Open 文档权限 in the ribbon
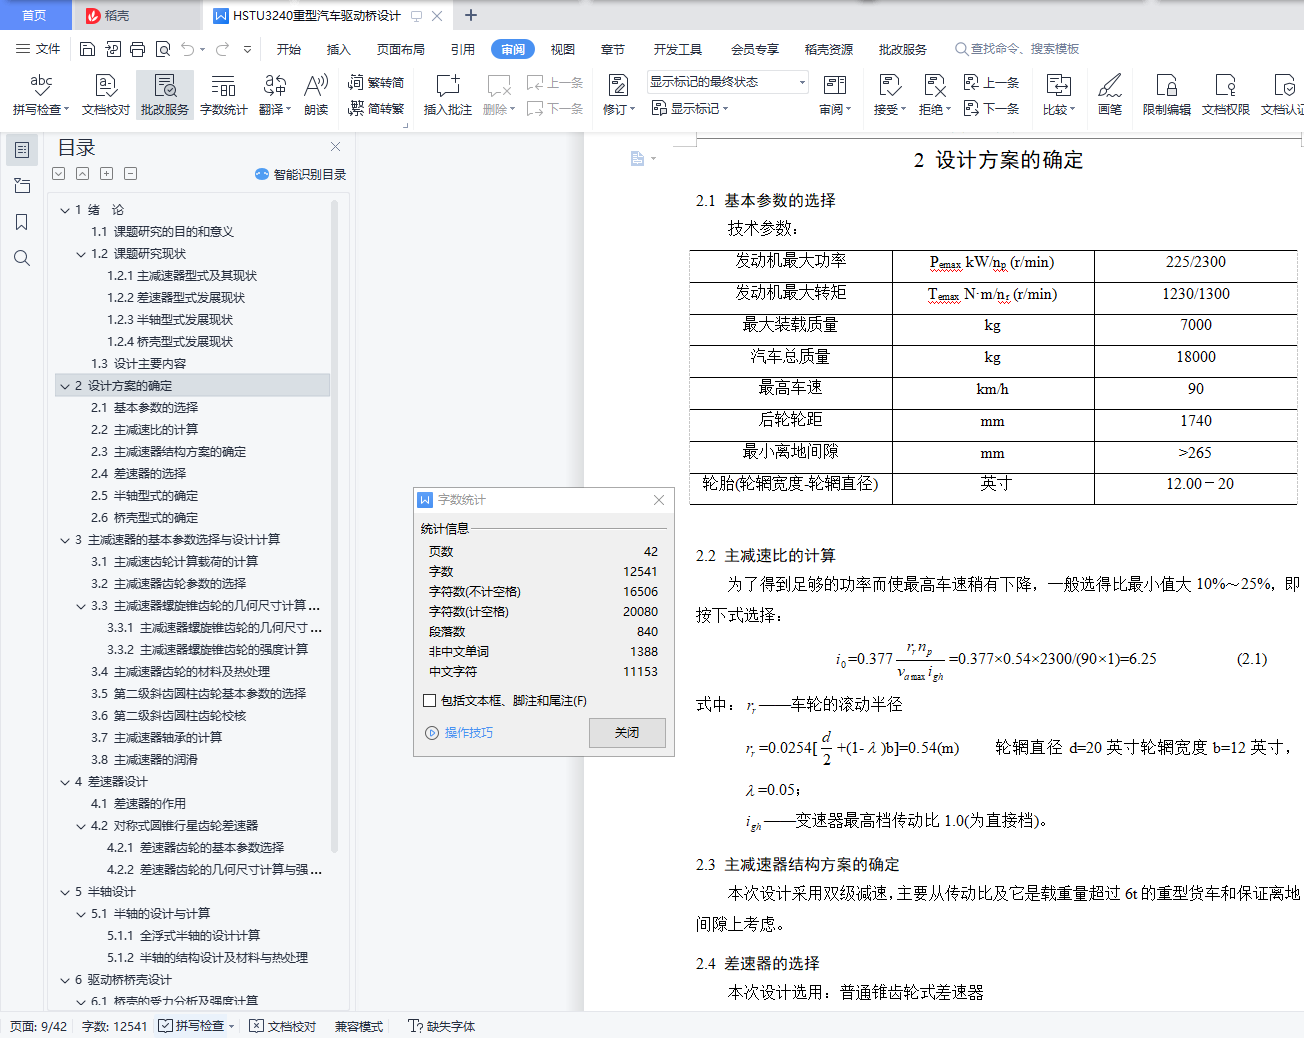 1225,95
